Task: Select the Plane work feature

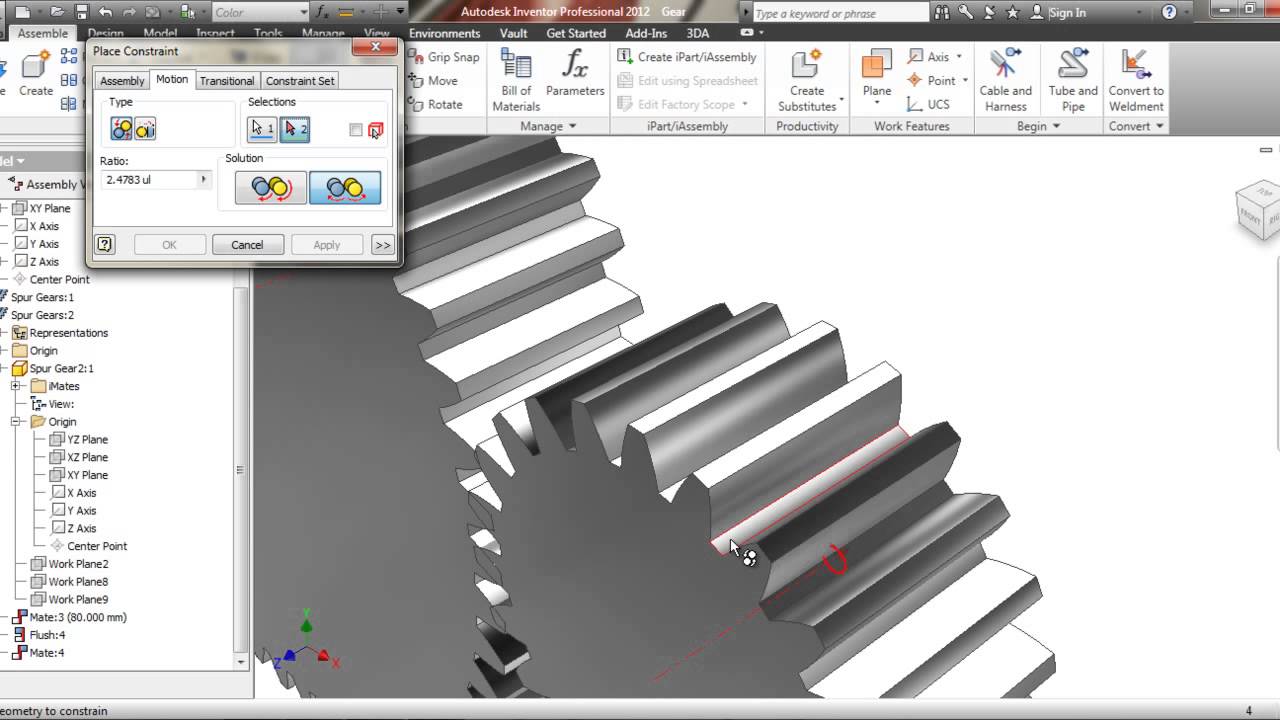Action: 877,73
